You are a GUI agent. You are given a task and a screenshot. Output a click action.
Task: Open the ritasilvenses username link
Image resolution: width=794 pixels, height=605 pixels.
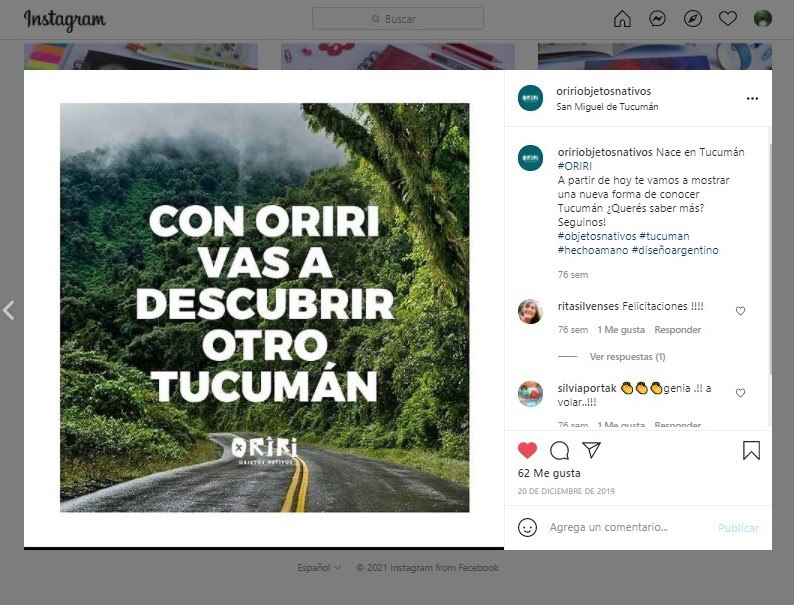[x=588, y=306]
